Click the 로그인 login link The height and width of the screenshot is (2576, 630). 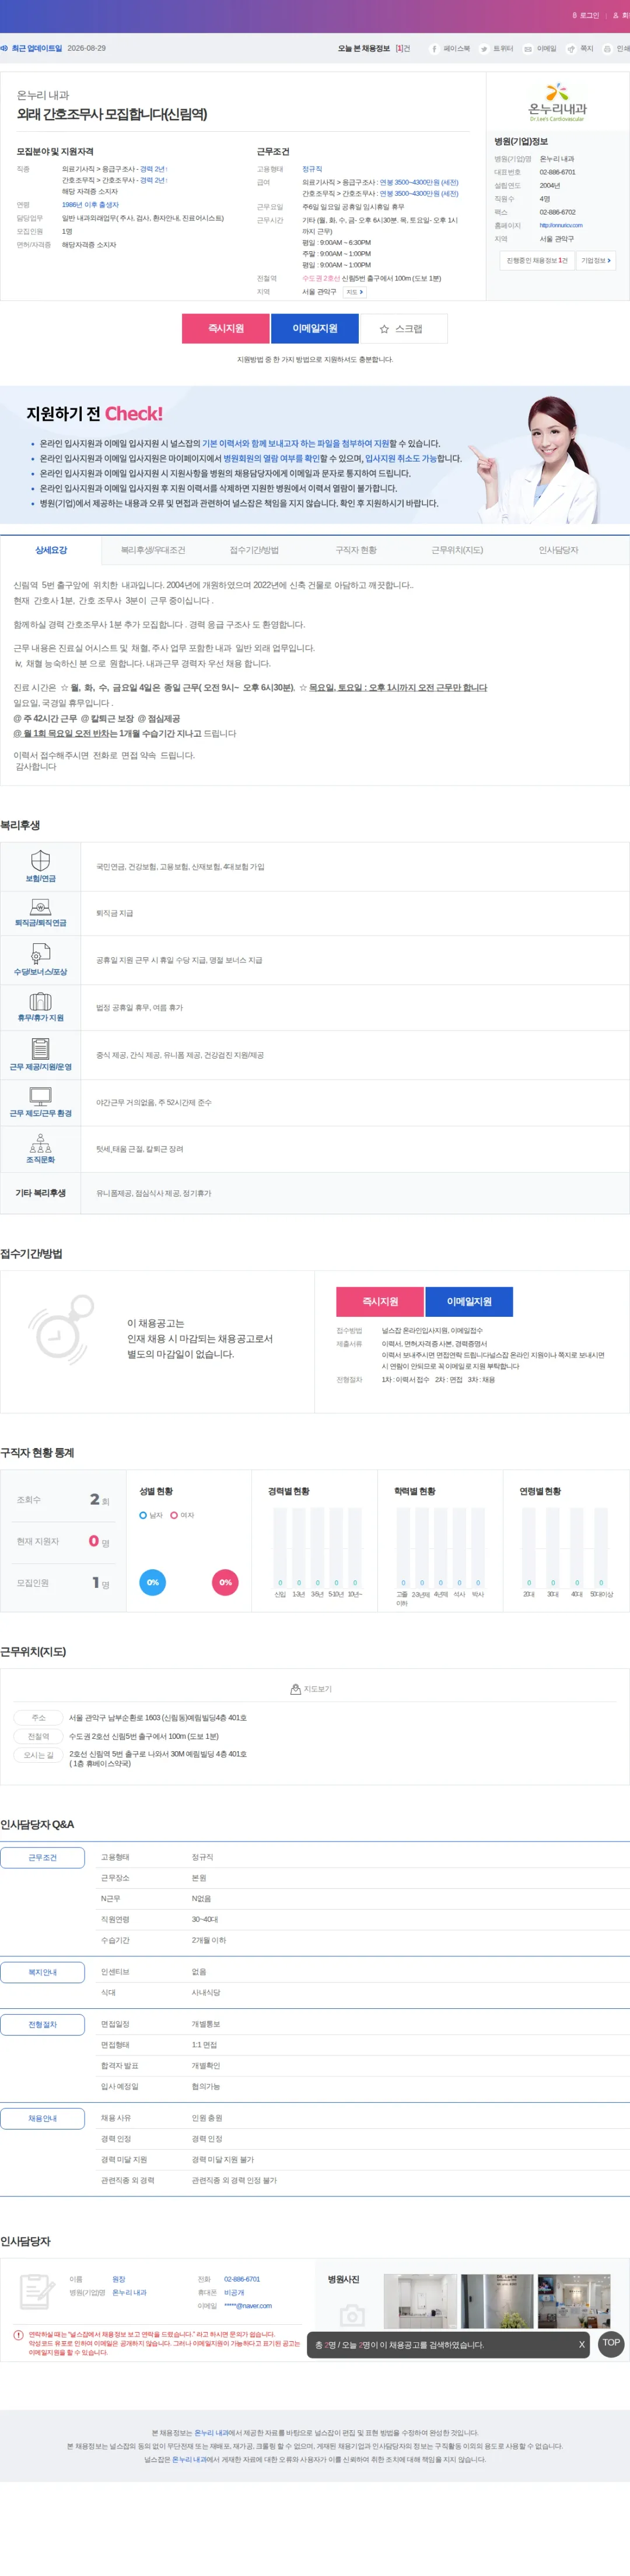[x=585, y=16]
